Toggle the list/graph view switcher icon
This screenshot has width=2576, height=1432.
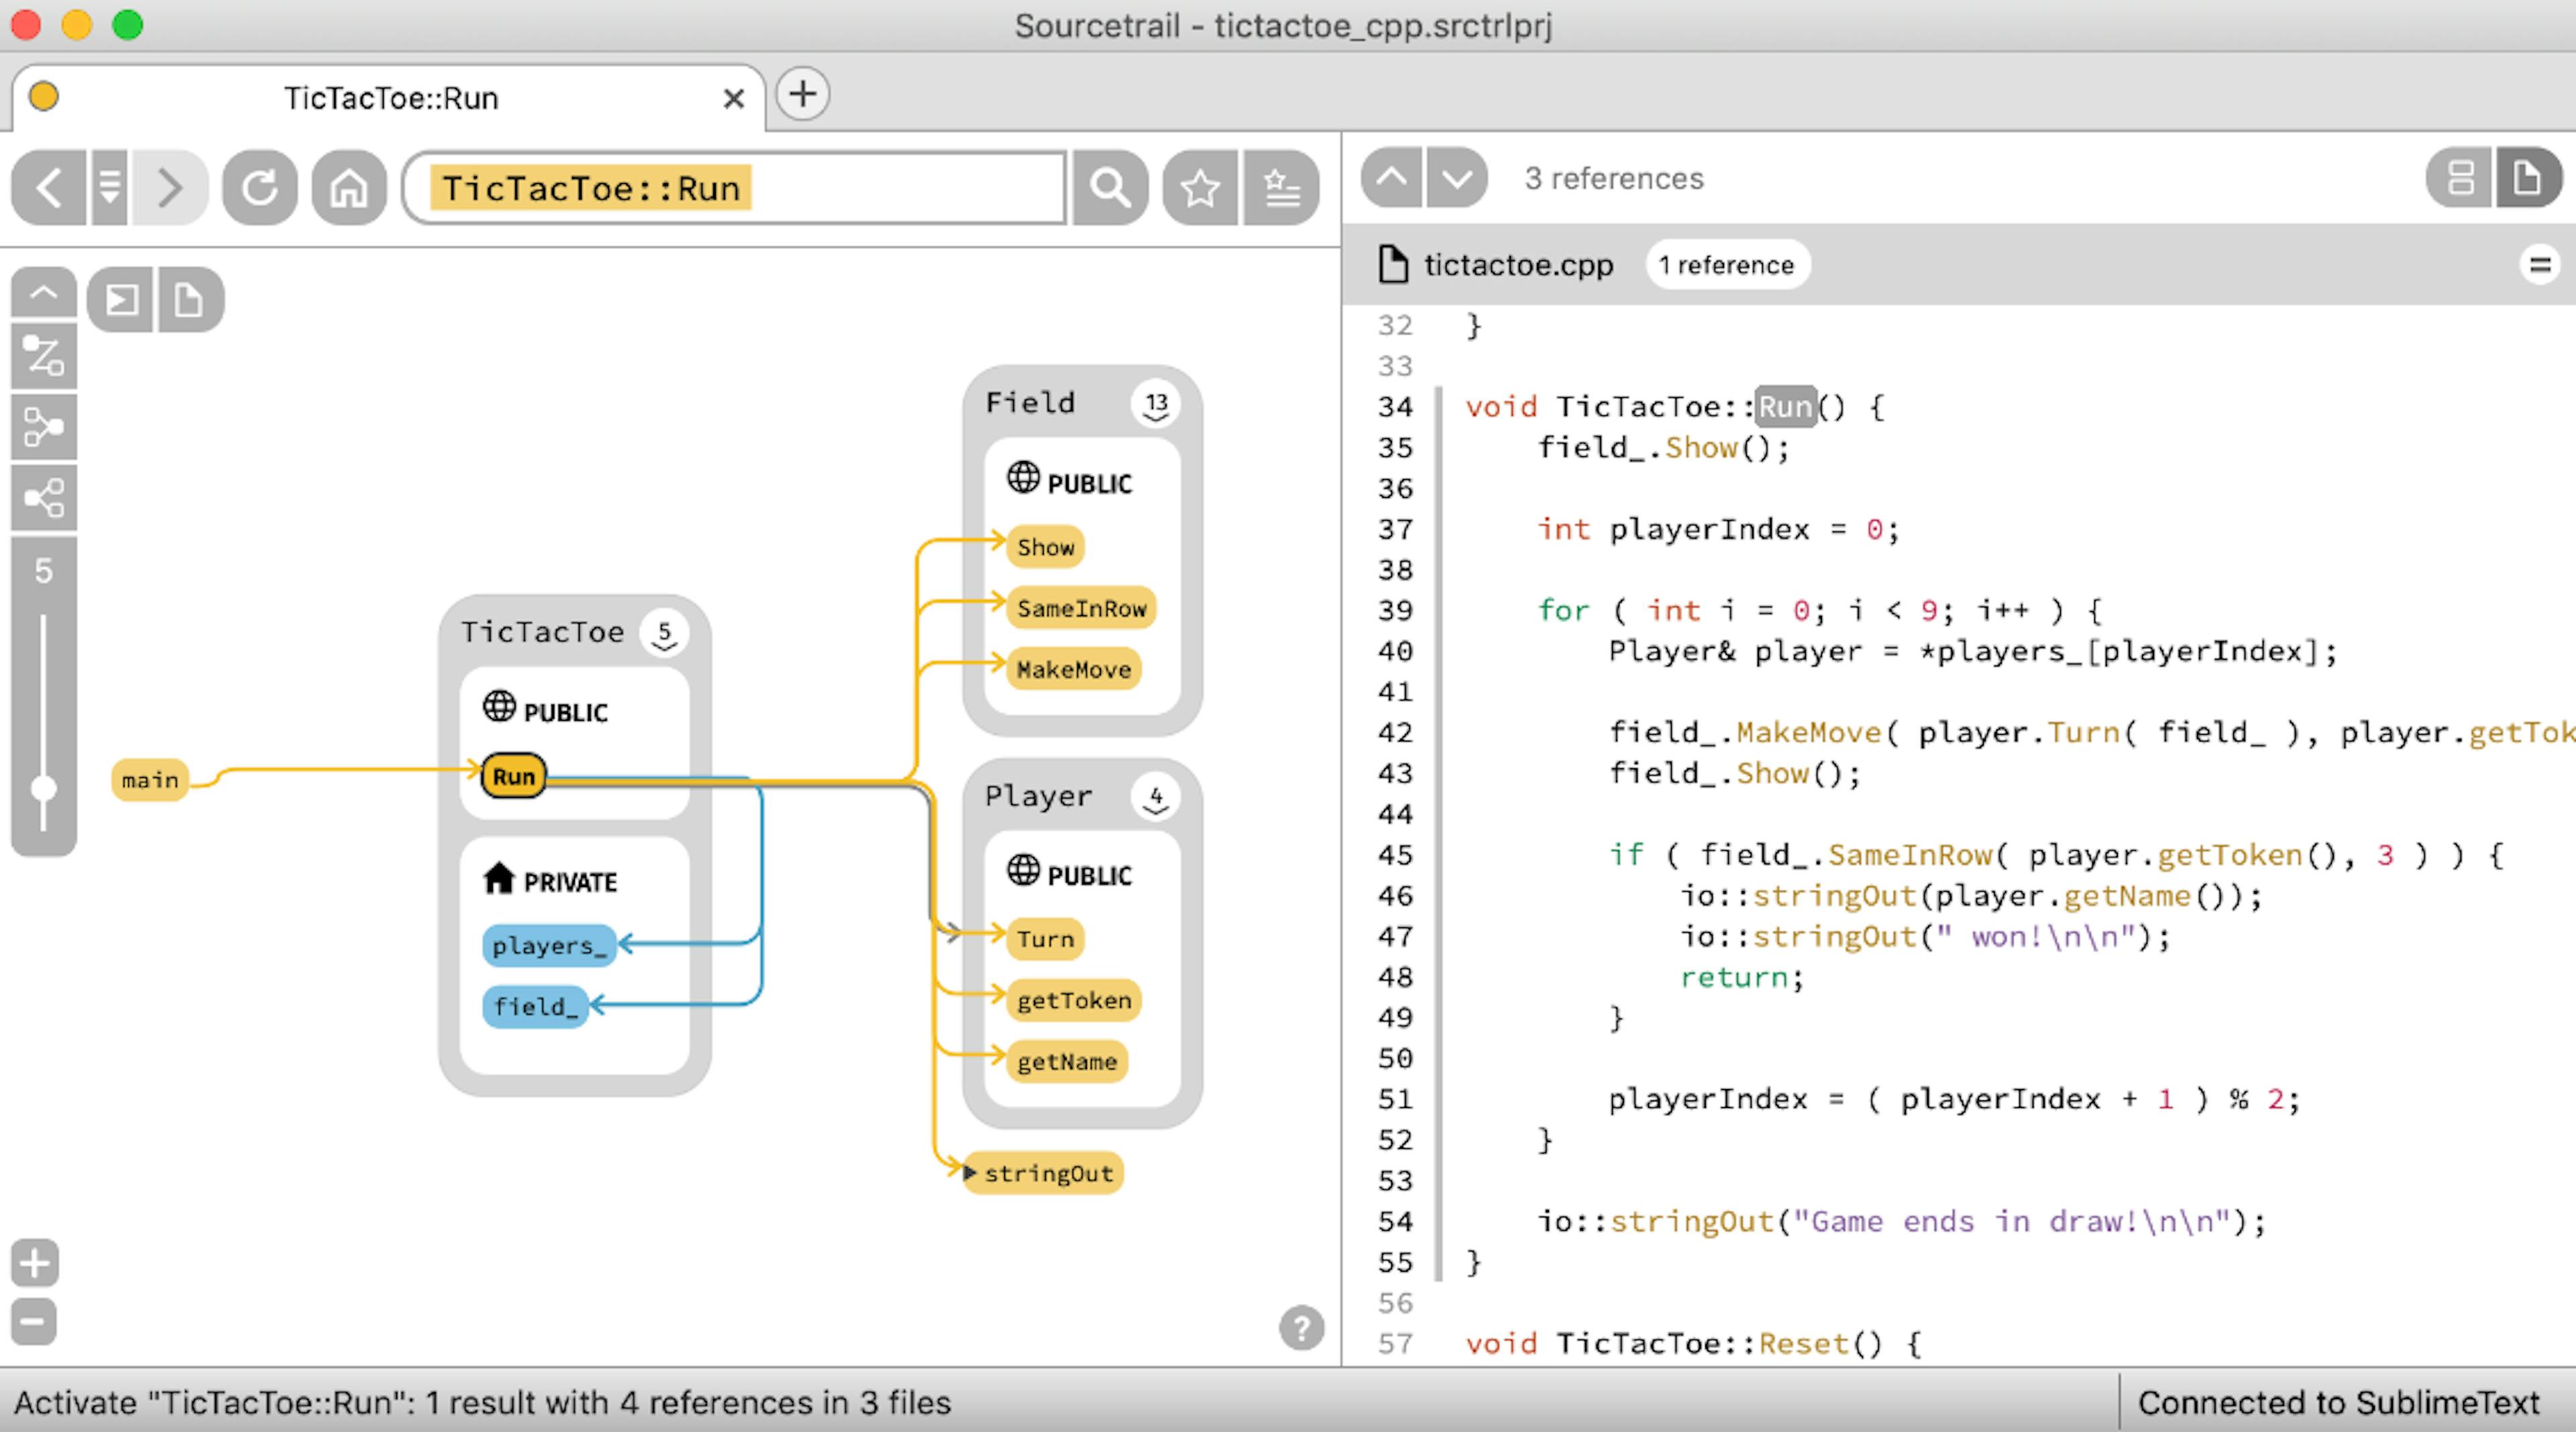[2456, 178]
